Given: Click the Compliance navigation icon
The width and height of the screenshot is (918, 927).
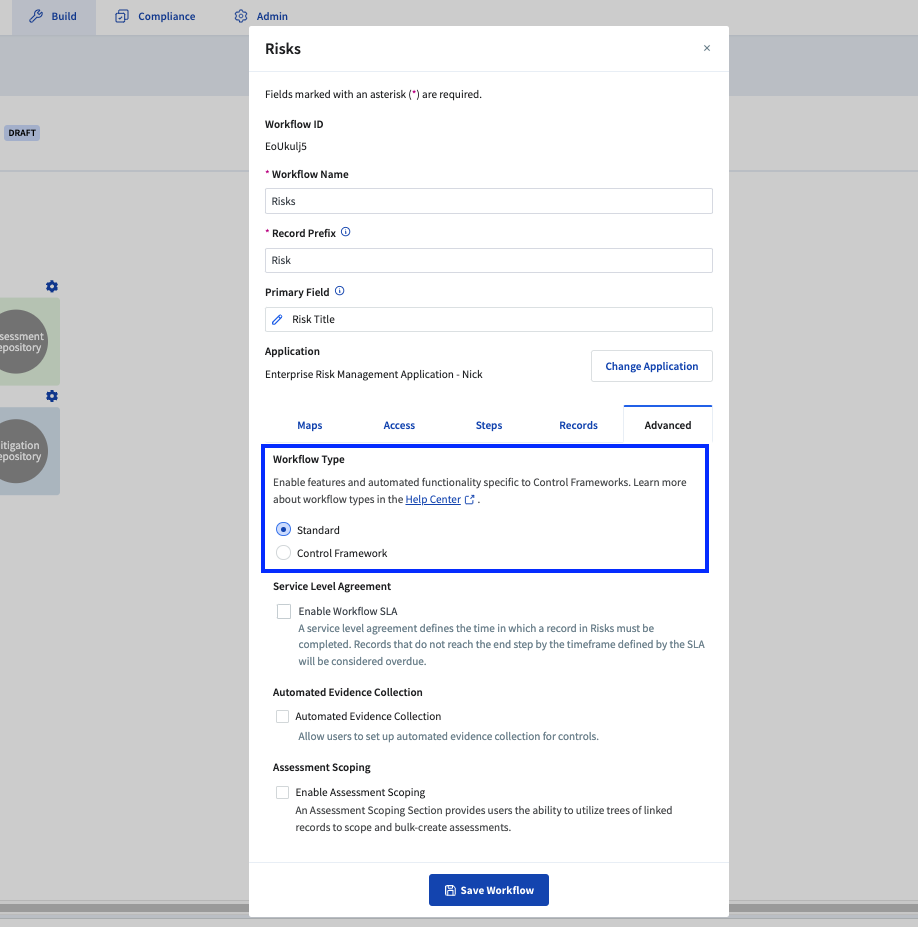Looking at the screenshot, I should (x=121, y=16).
